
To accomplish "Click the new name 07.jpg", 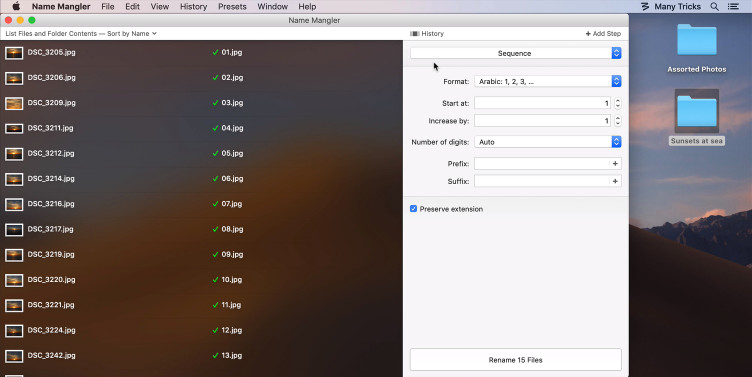I will tap(232, 204).
